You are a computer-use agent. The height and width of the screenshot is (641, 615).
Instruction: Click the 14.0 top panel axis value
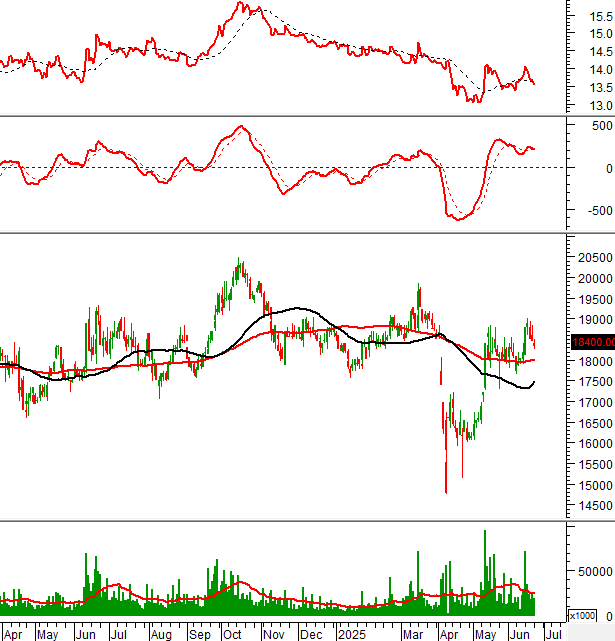pos(601,69)
